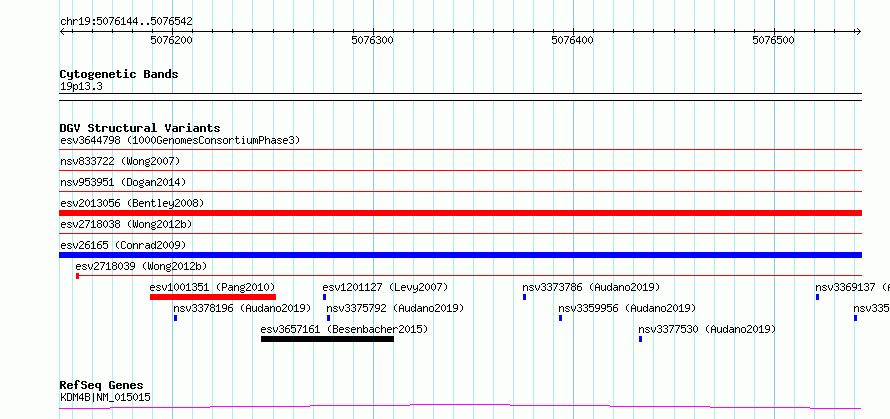Click the red esv1001351 Pang2010 bar
Viewport: 890px width, 419px height.
point(213,297)
